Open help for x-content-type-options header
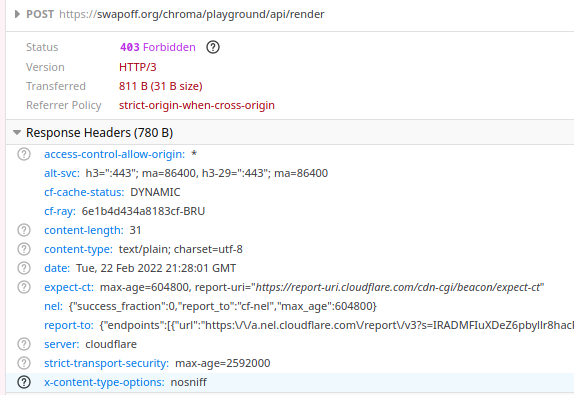Viewport: 574px width, 395px height. point(24,383)
